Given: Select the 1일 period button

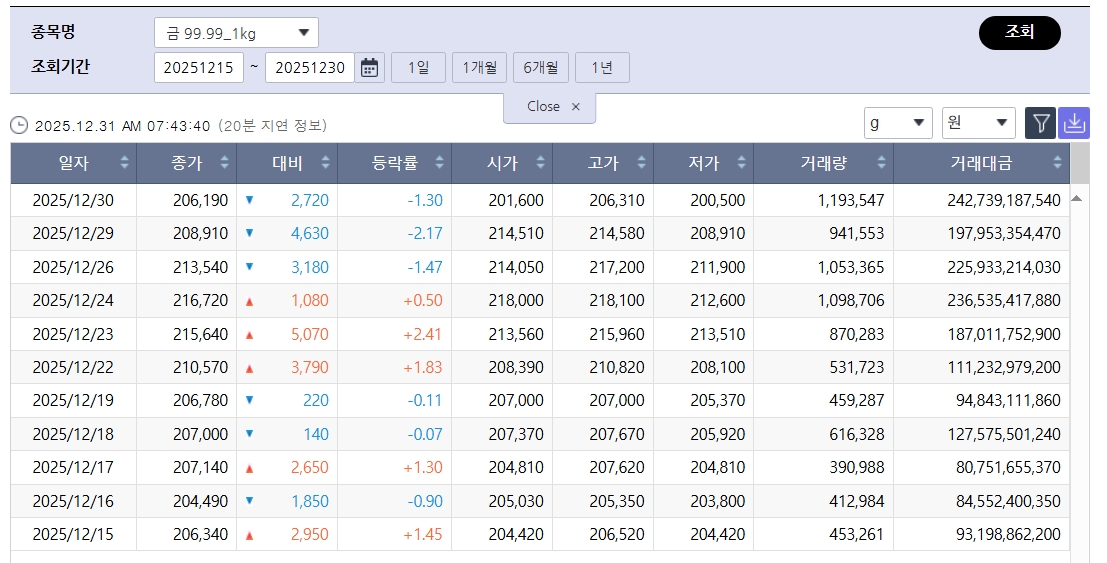Looking at the screenshot, I should coord(419,68).
